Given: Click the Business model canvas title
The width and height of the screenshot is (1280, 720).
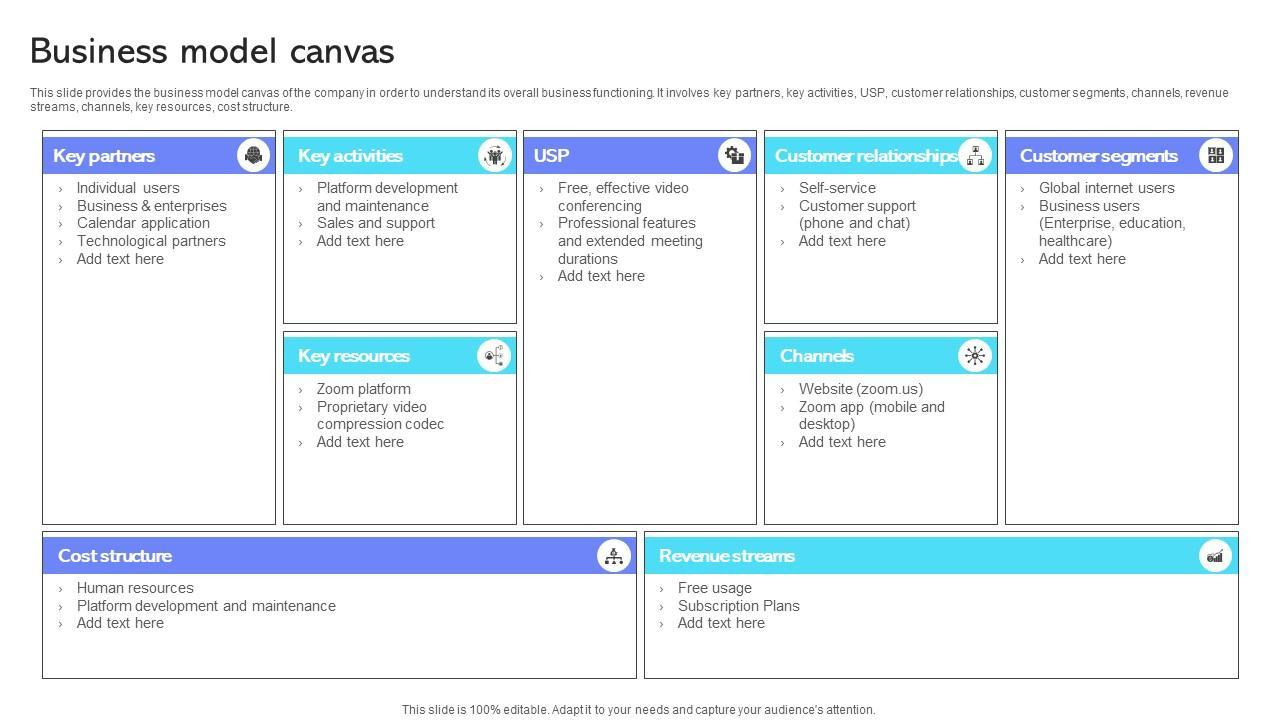Looking at the screenshot, I should point(212,51).
